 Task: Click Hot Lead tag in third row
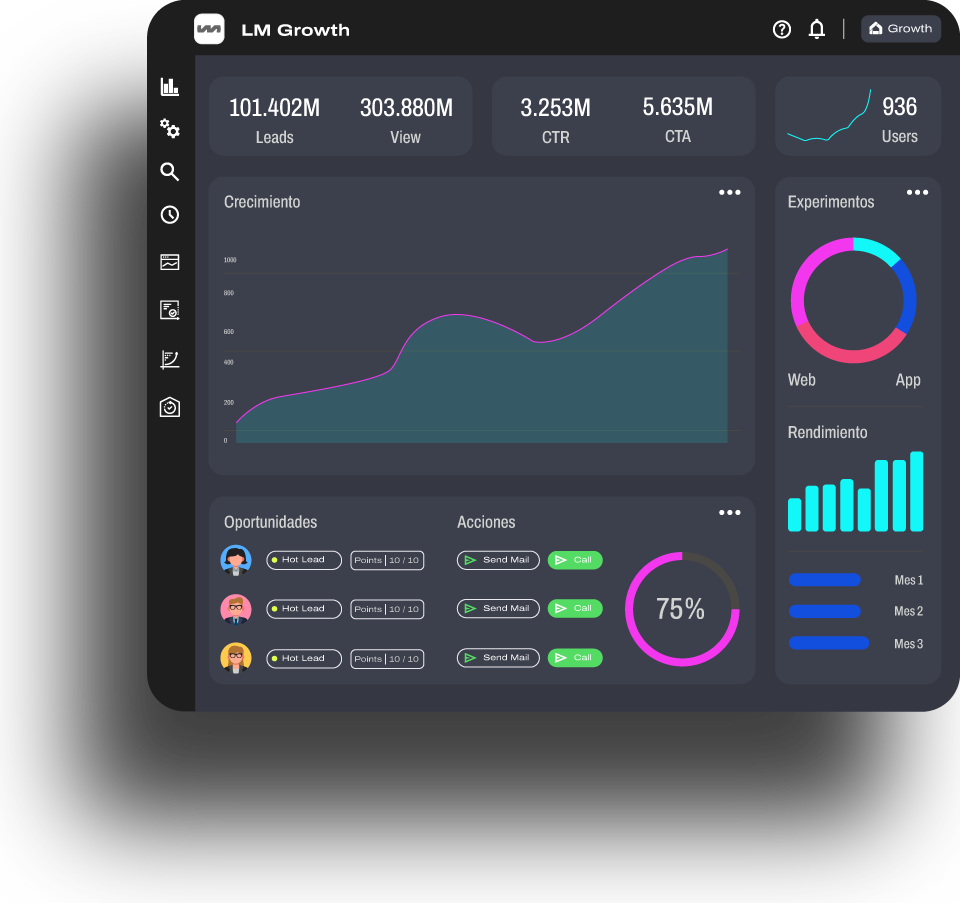point(304,659)
